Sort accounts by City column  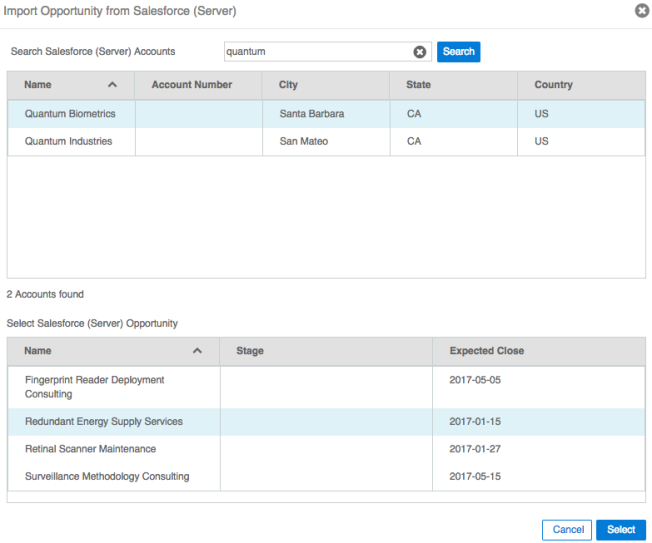288,85
